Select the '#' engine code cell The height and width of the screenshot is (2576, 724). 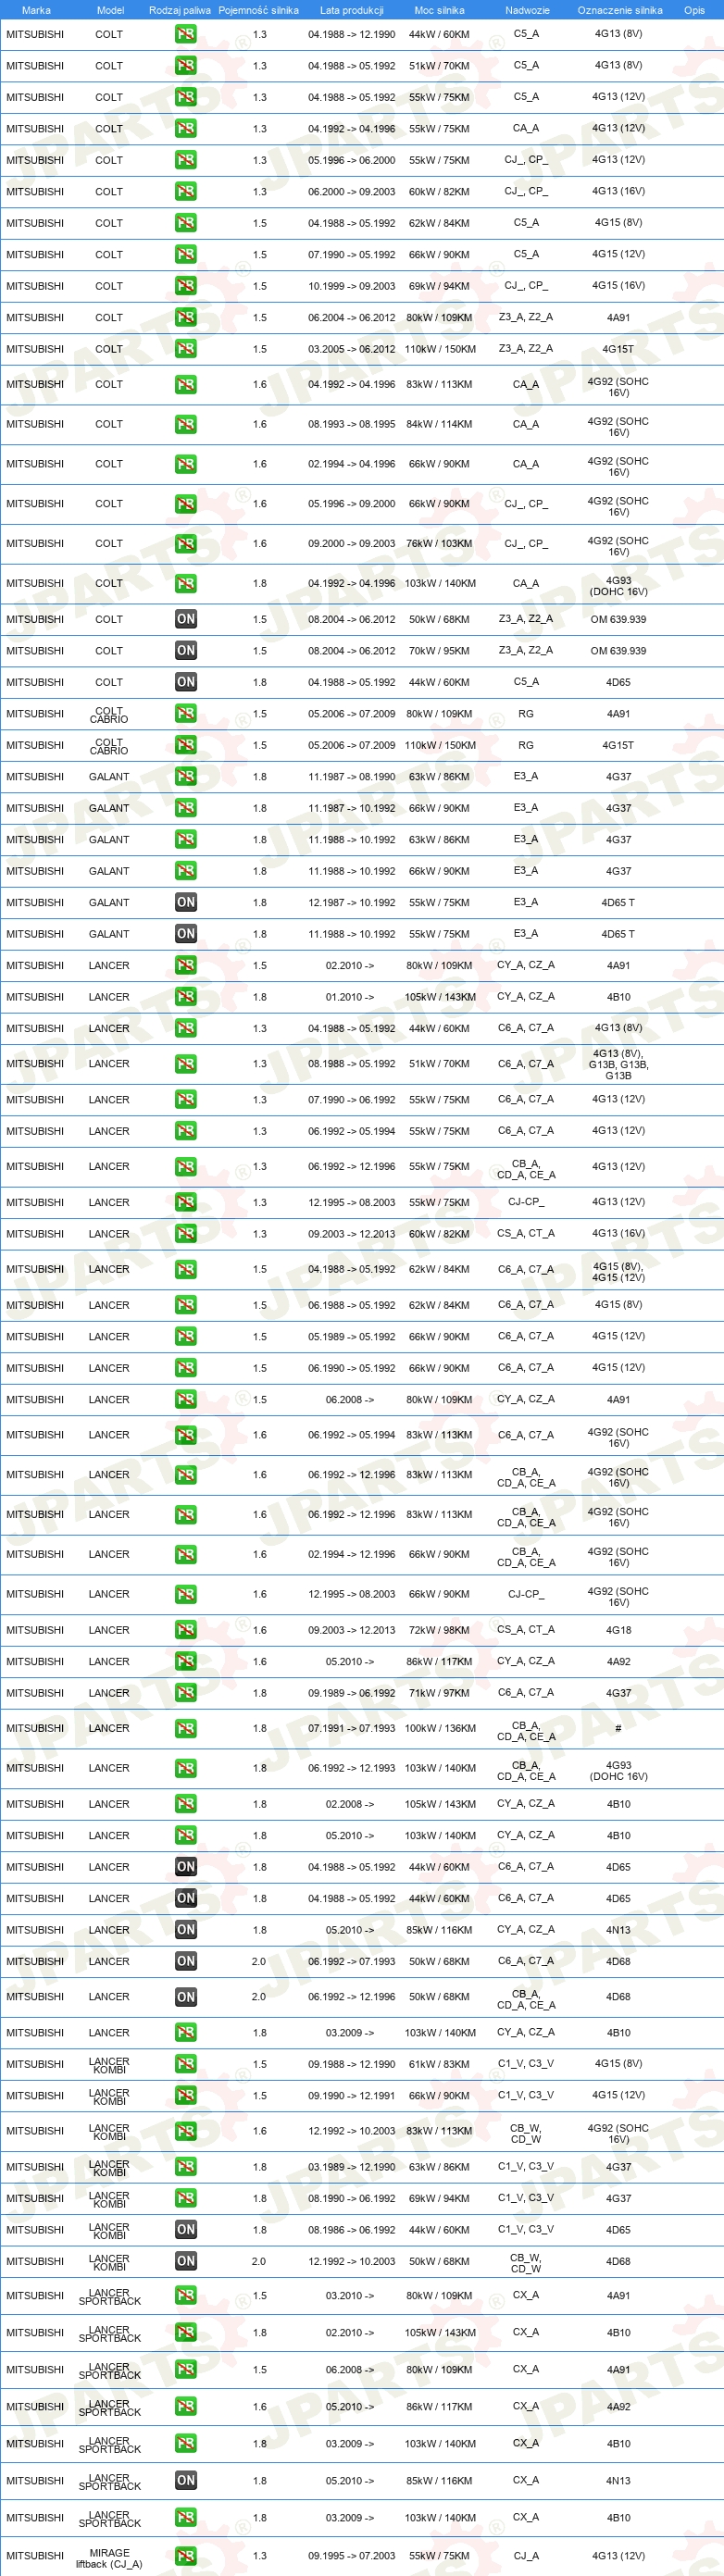tap(618, 1729)
